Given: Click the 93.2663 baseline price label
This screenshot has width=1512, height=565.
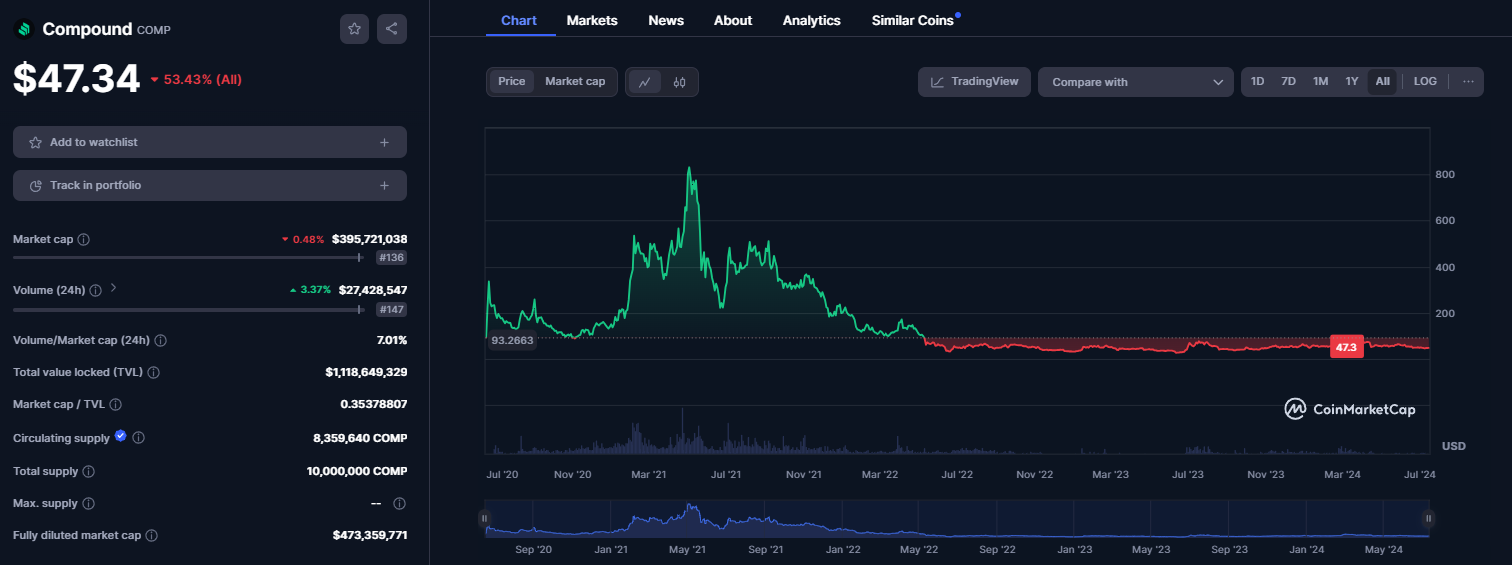Looking at the screenshot, I should [512, 340].
